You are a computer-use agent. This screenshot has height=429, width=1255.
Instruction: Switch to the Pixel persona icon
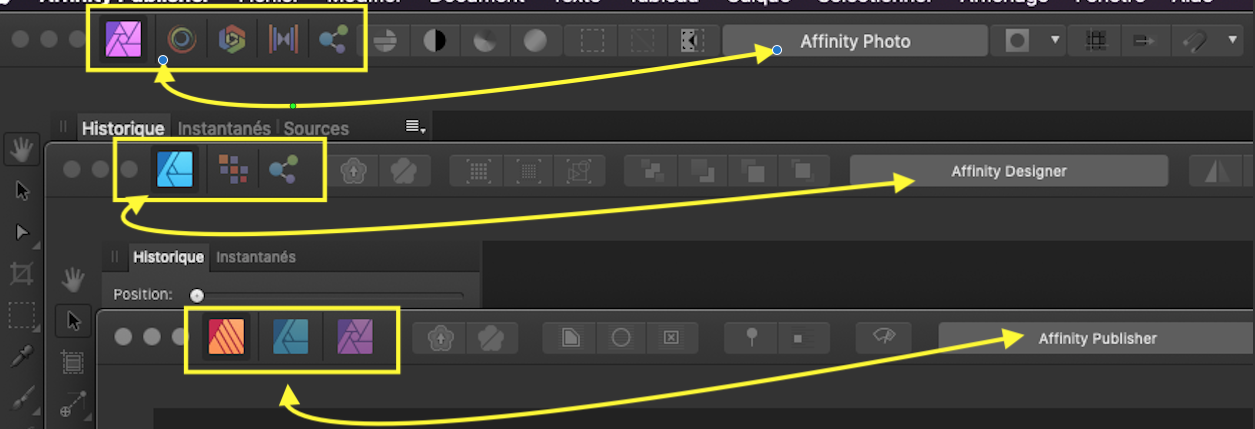233,170
